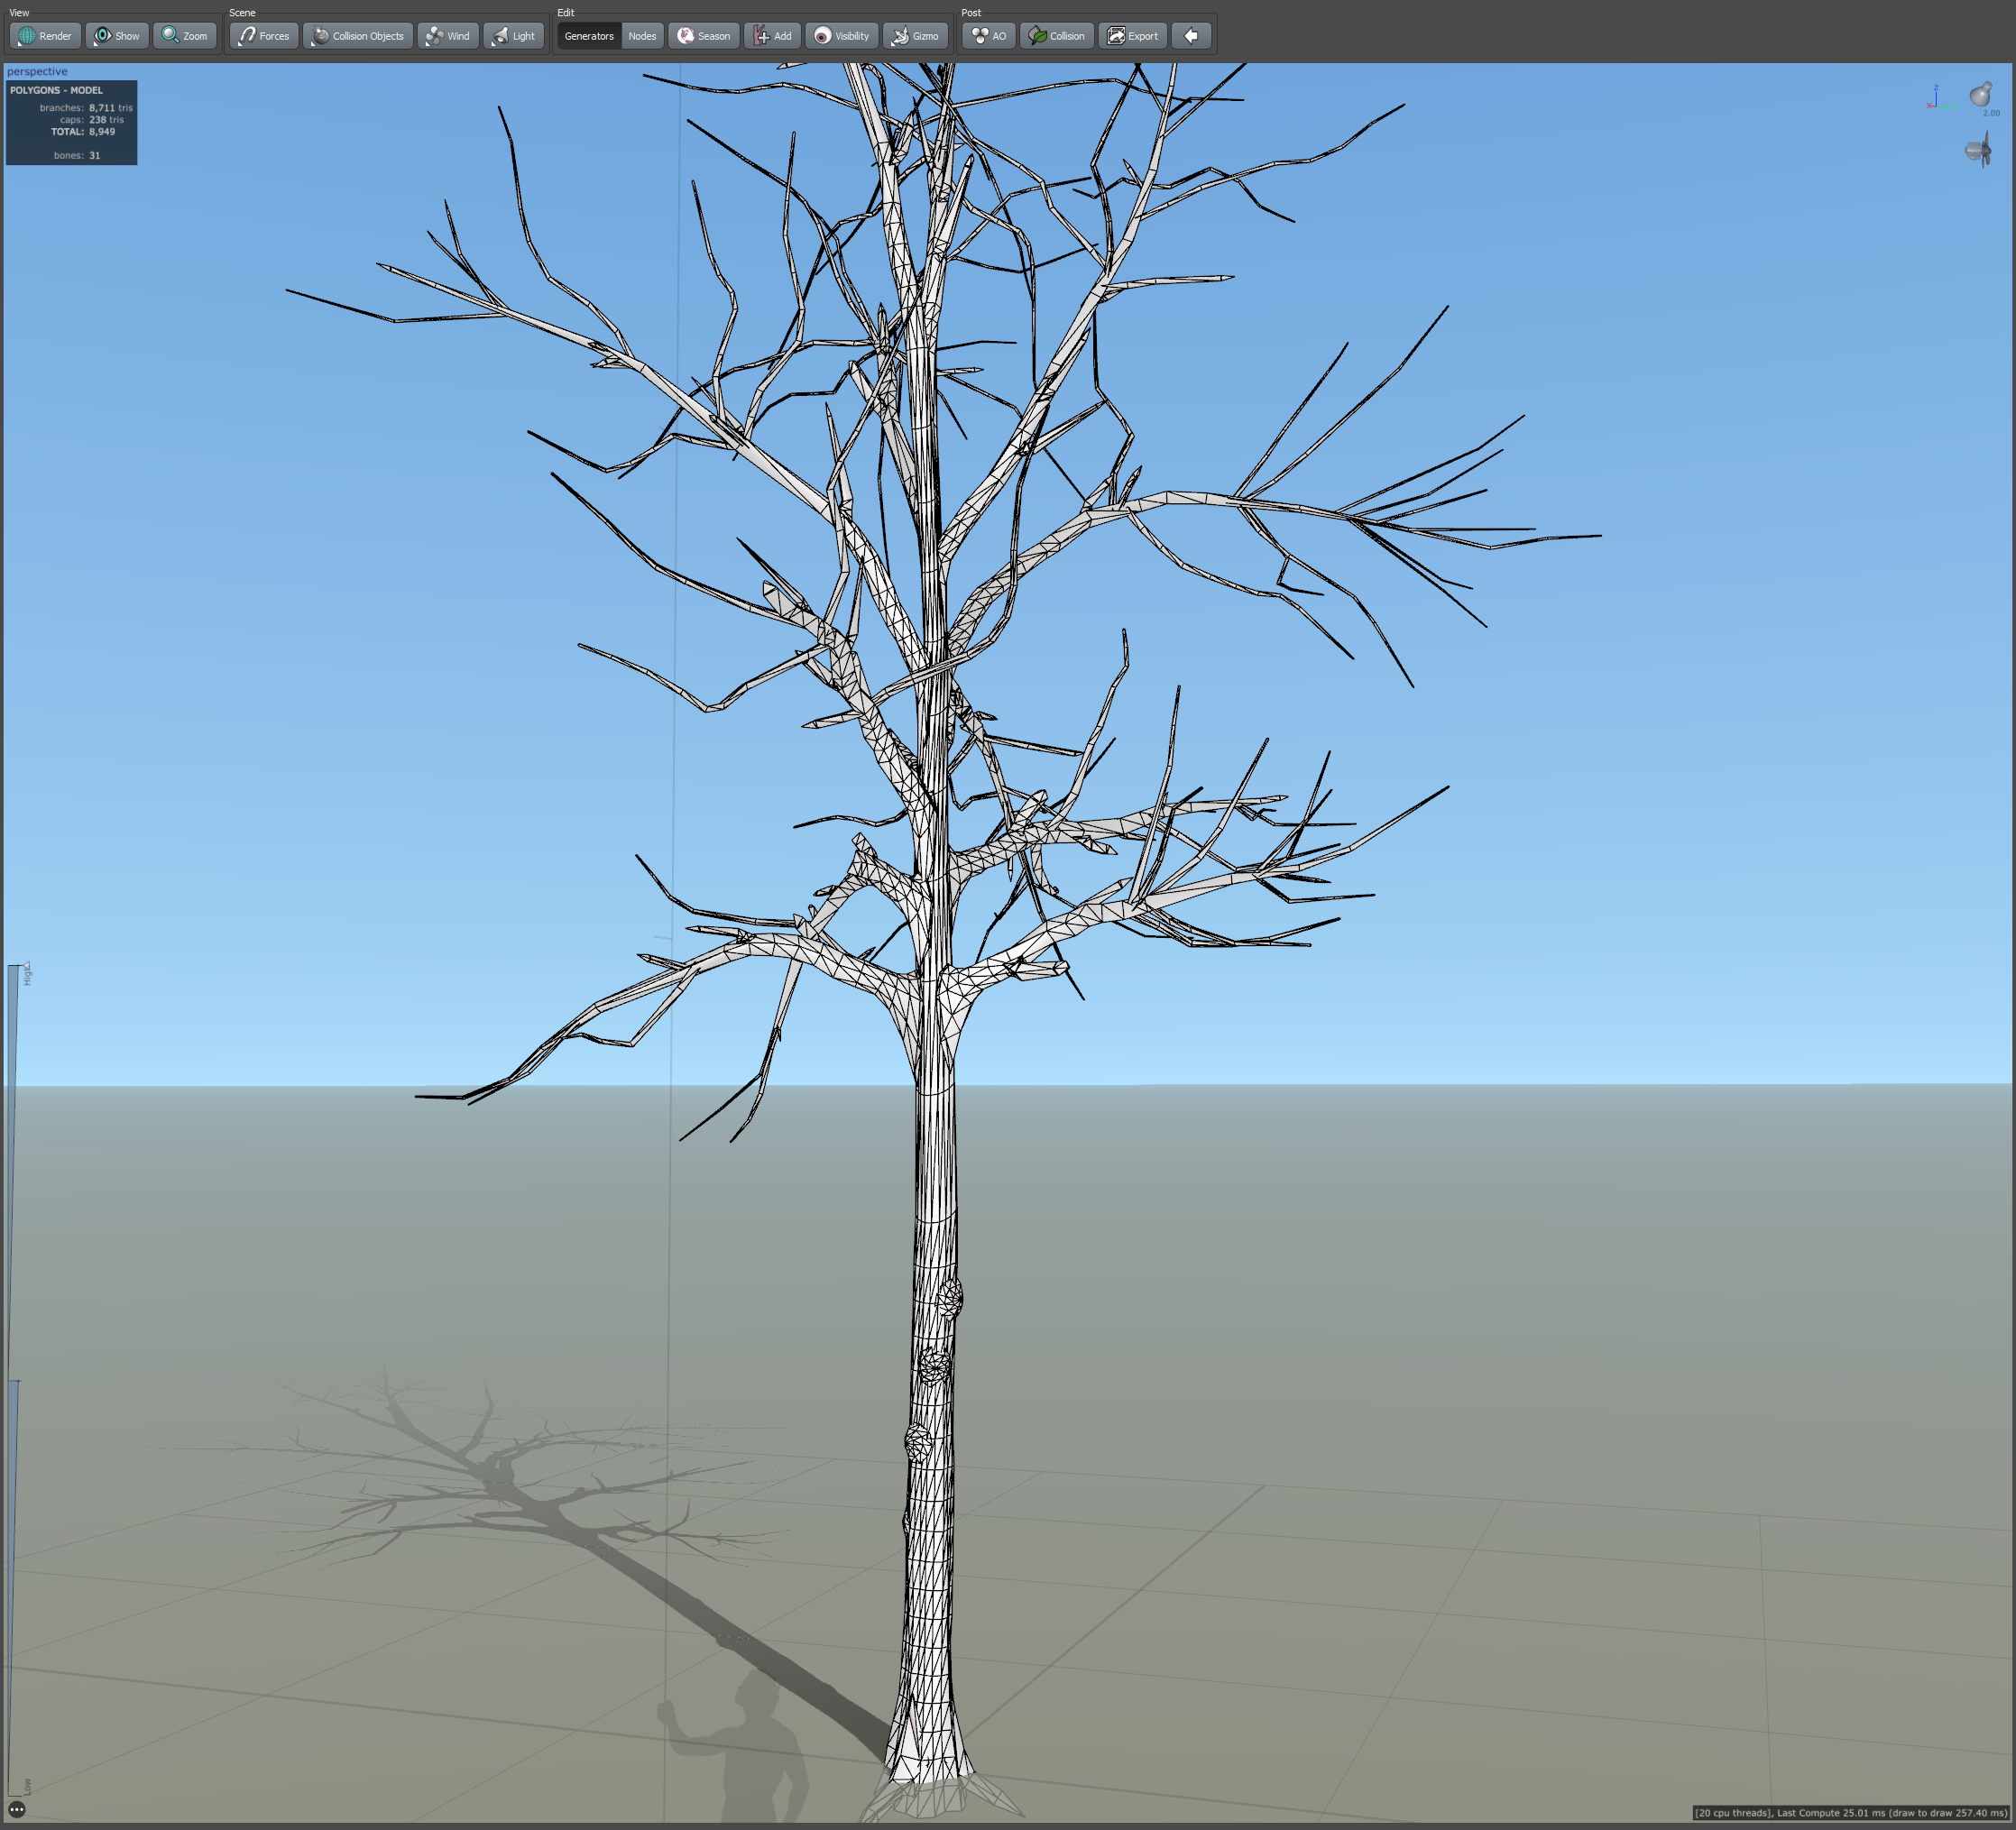This screenshot has height=1830, width=2016.
Task: Click the Zoom magnifier button
Action: 185,36
